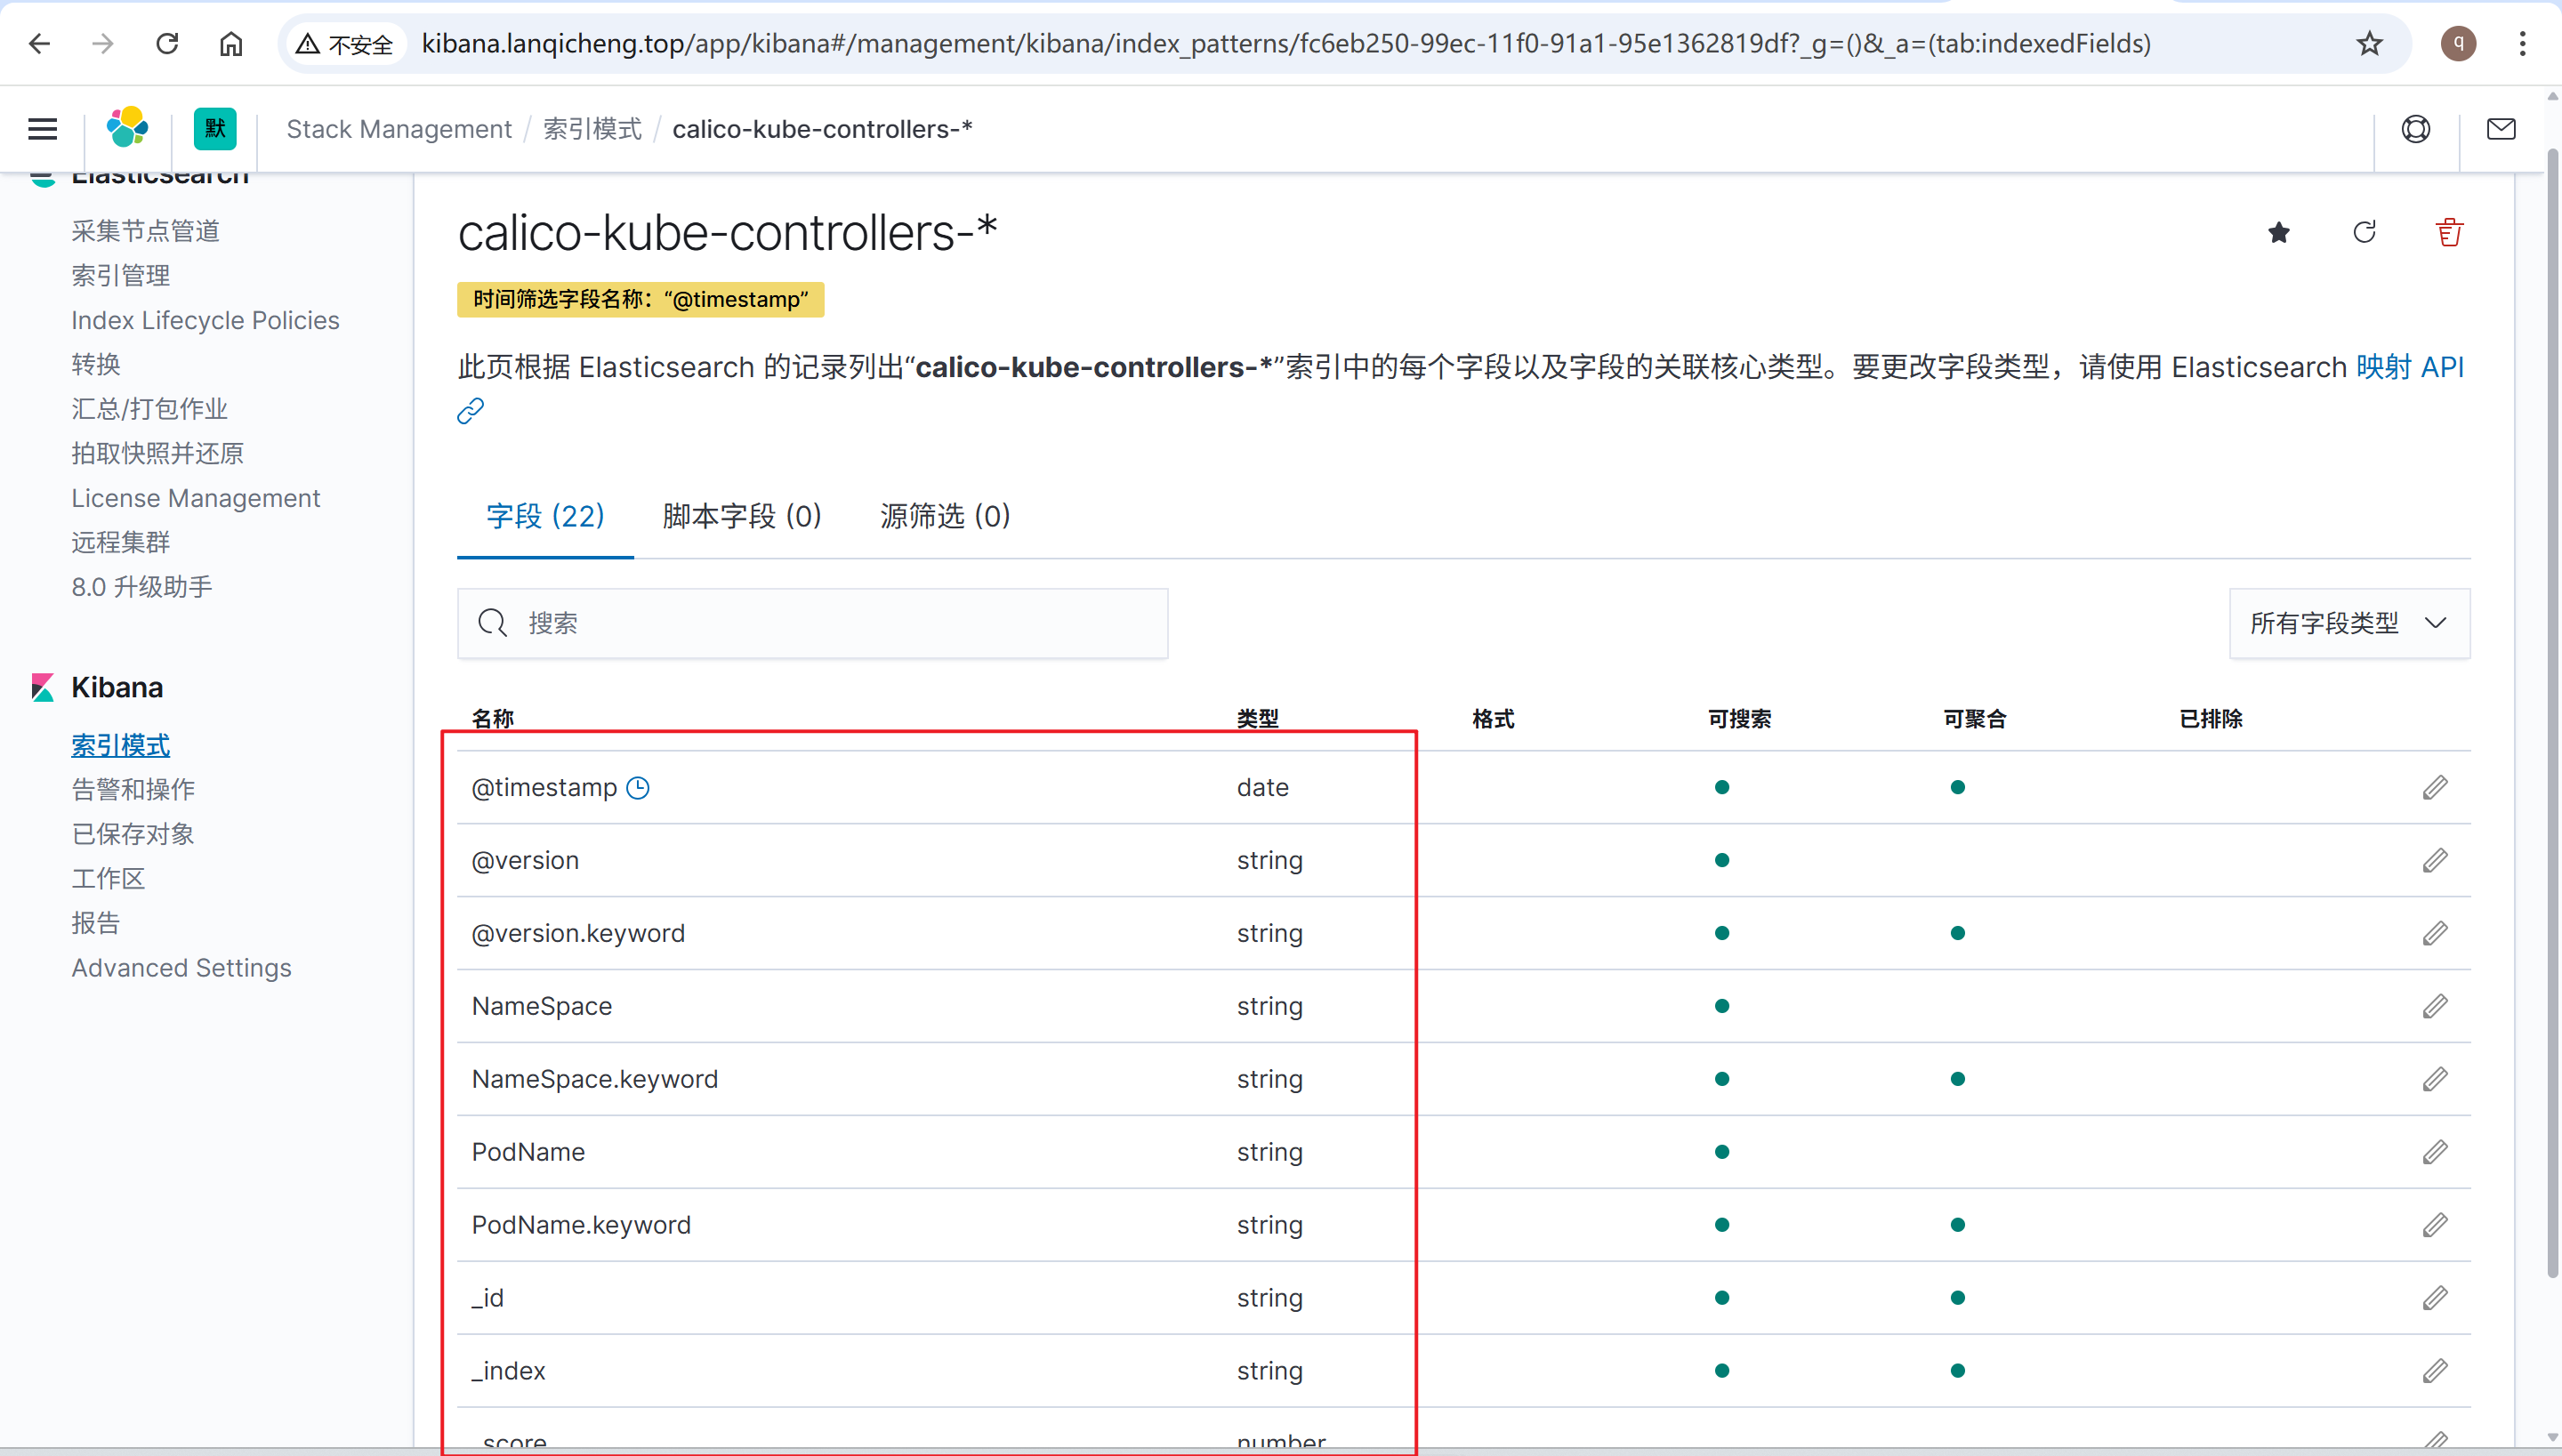The height and width of the screenshot is (1456, 2562).
Task: Edit the _index field
Action: point(2435,1372)
